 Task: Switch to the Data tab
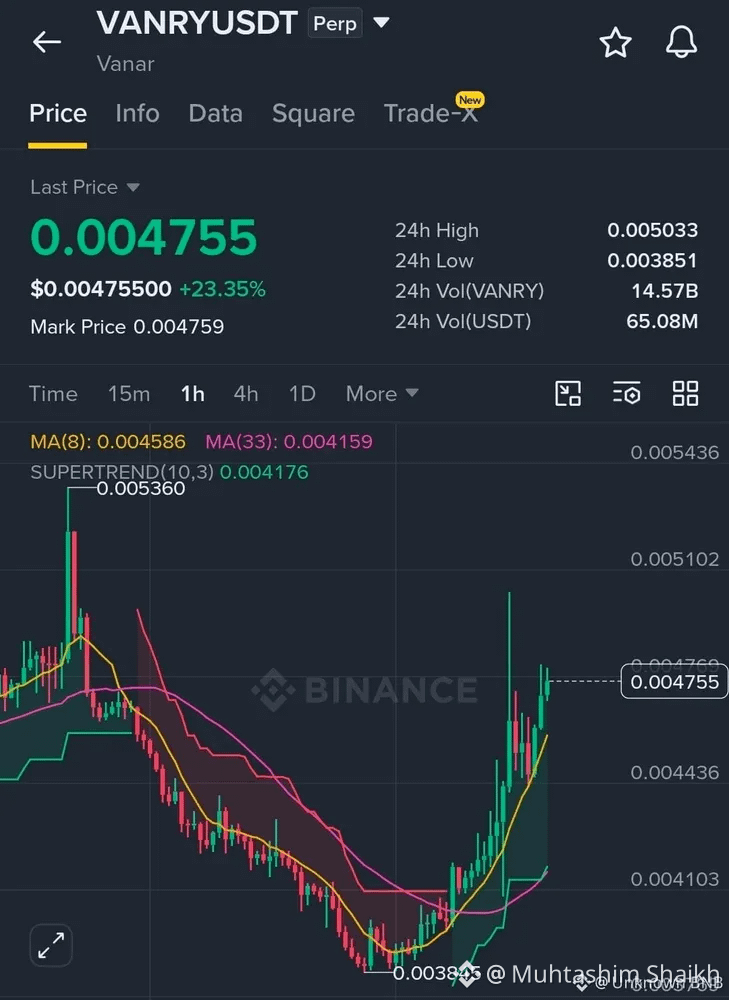(216, 114)
